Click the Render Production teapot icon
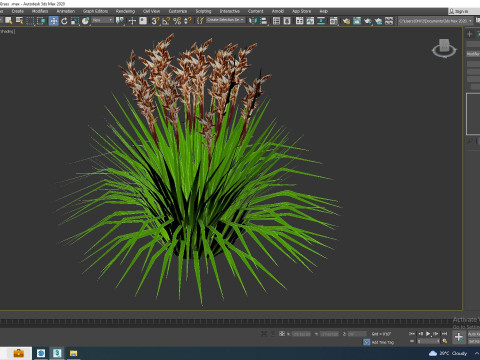480x360 pixels. click(368, 21)
